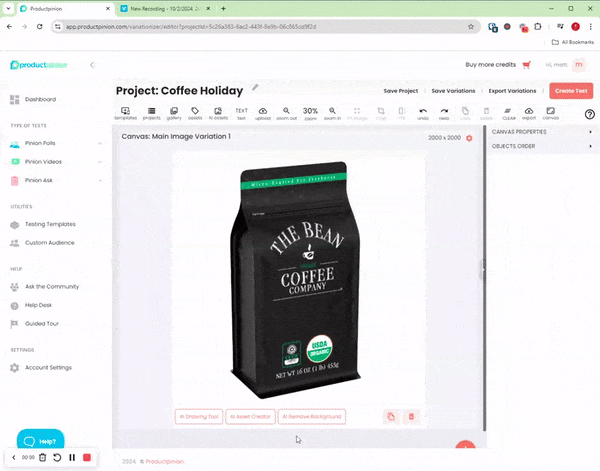This screenshot has height=471, width=600.
Task: Open the templates tool in toolbar
Action: tap(126, 112)
